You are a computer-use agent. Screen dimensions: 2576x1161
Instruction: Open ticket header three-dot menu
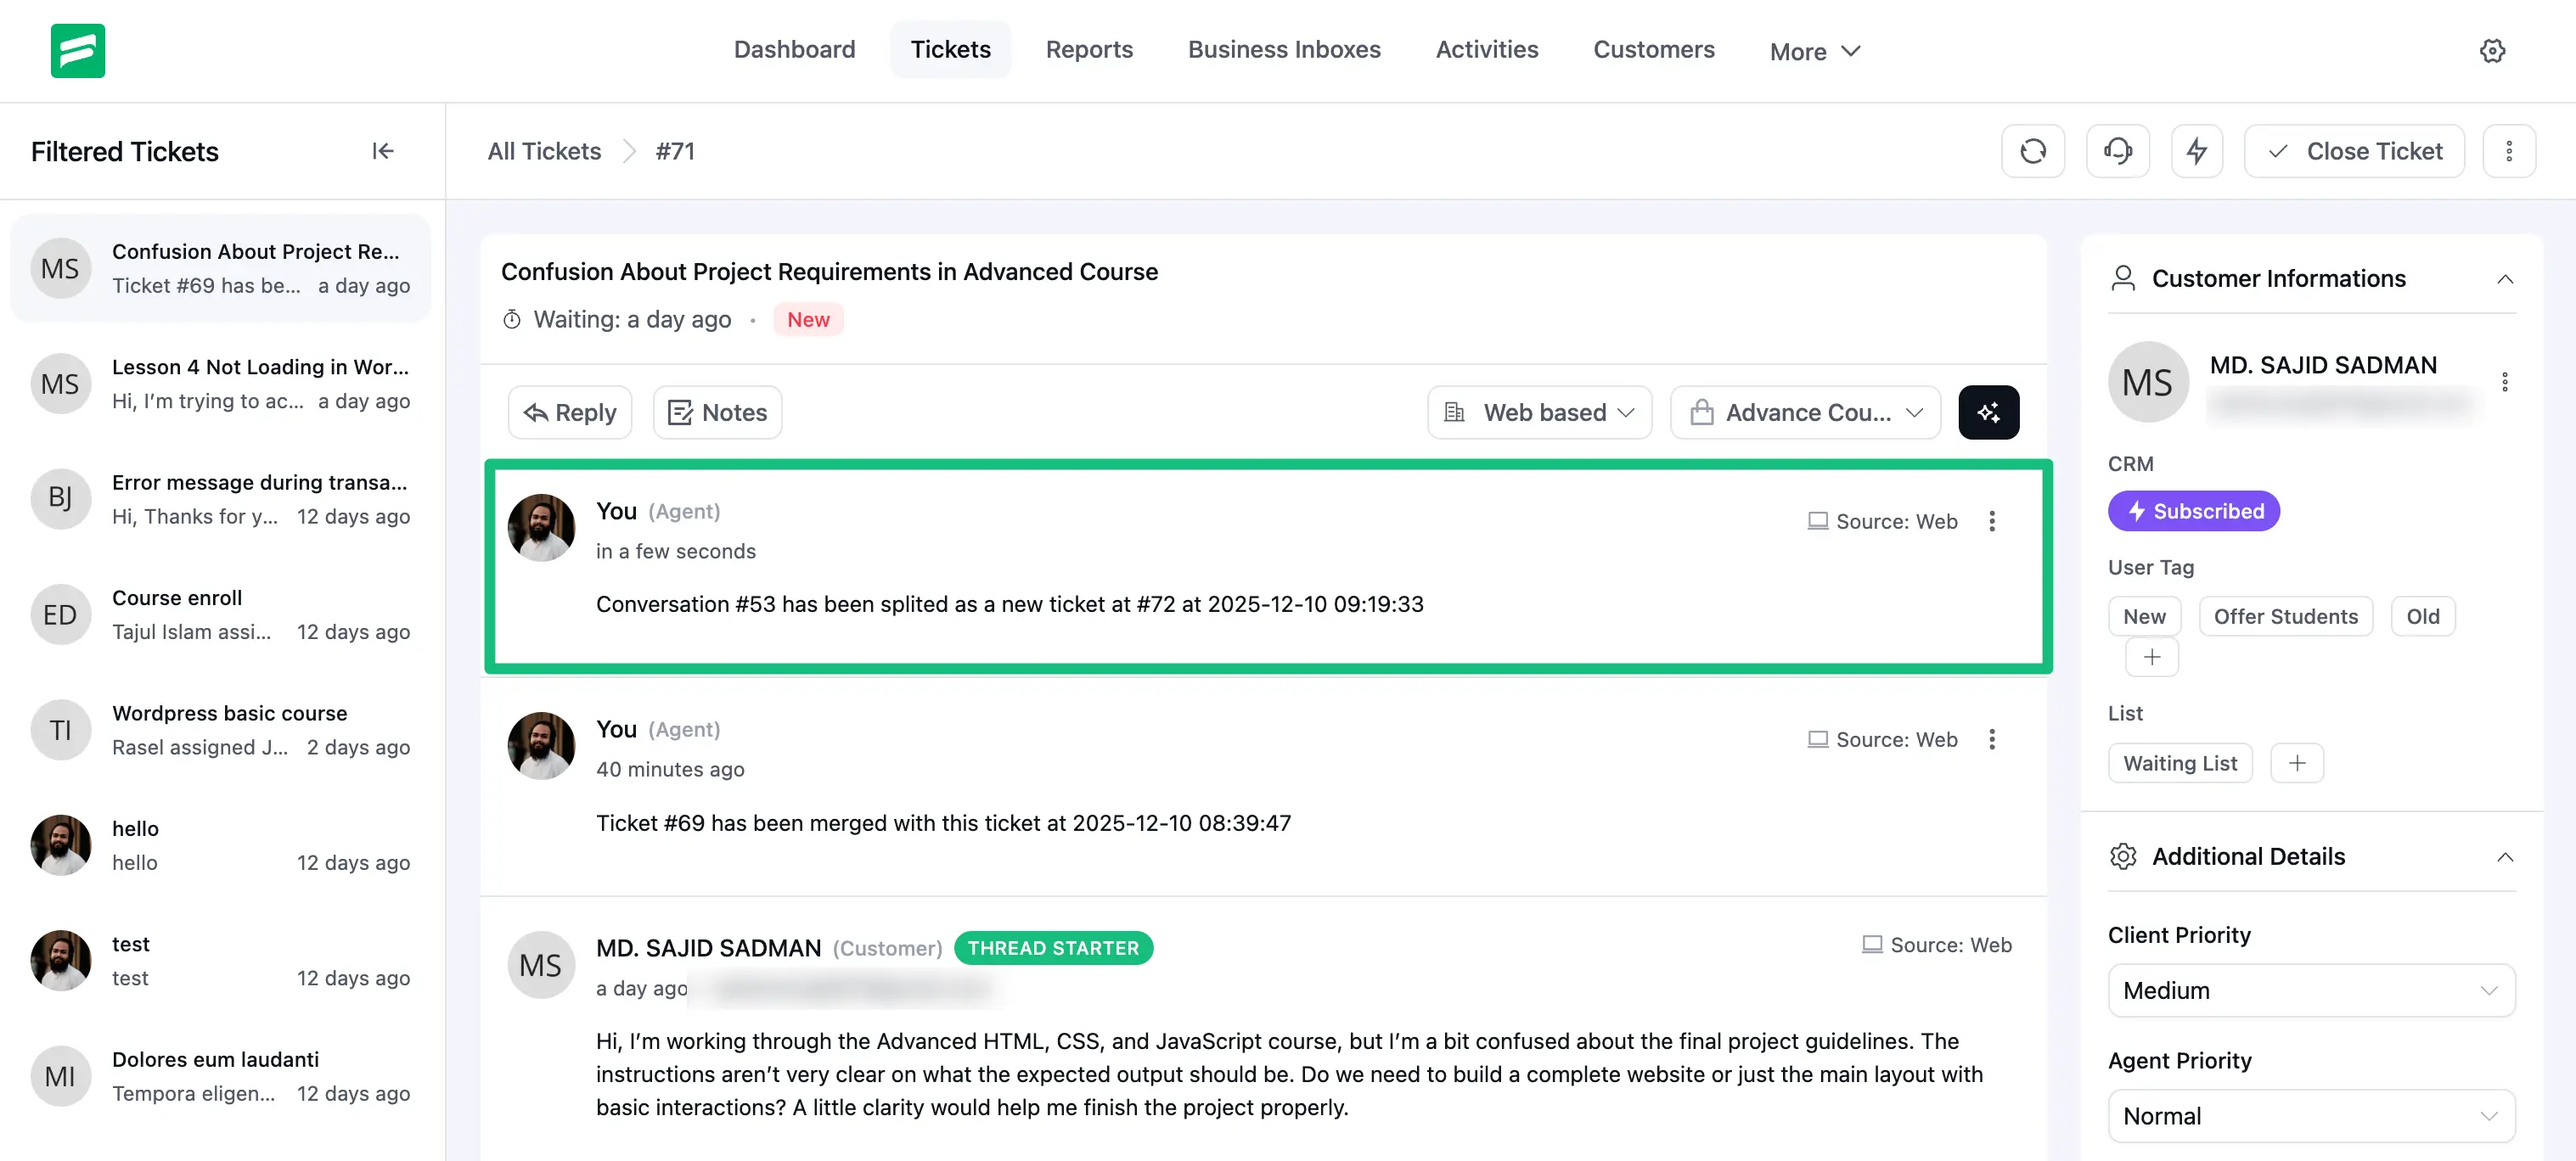click(2508, 151)
